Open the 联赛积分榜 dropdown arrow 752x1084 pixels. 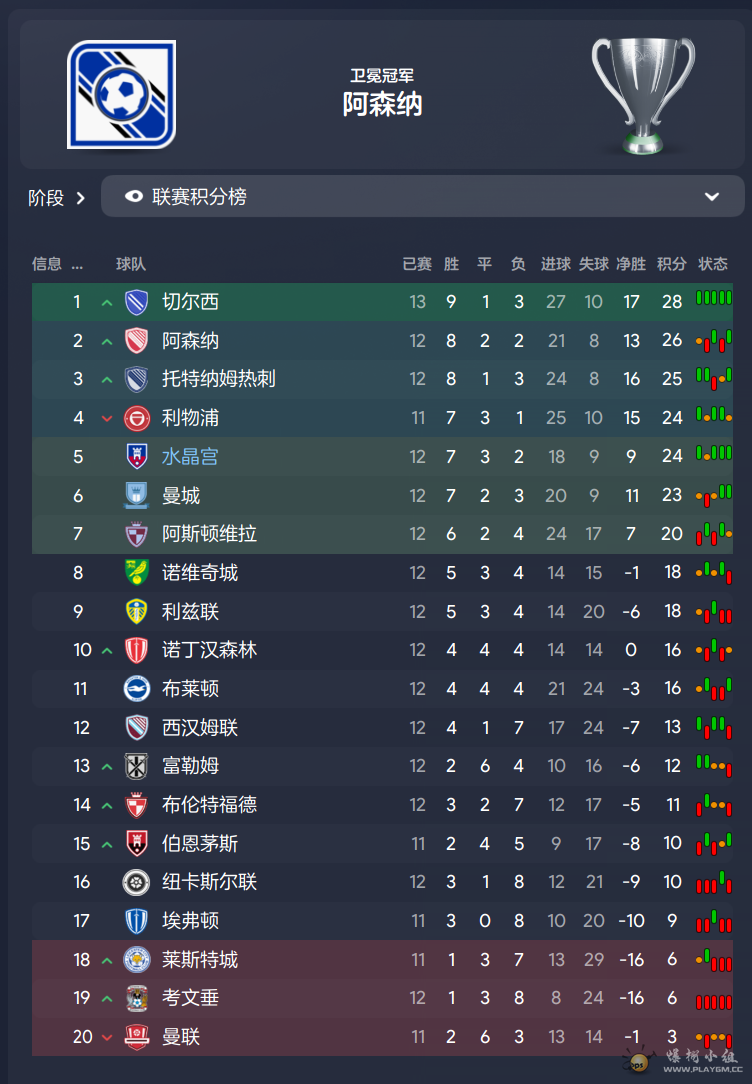(x=712, y=197)
